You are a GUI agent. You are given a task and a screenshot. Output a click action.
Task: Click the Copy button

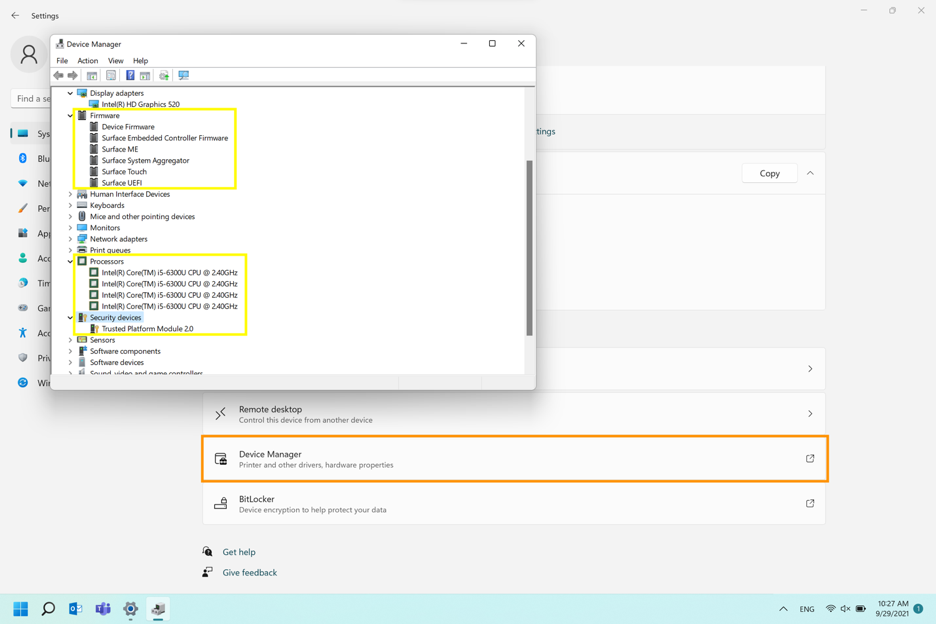(769, 173)
